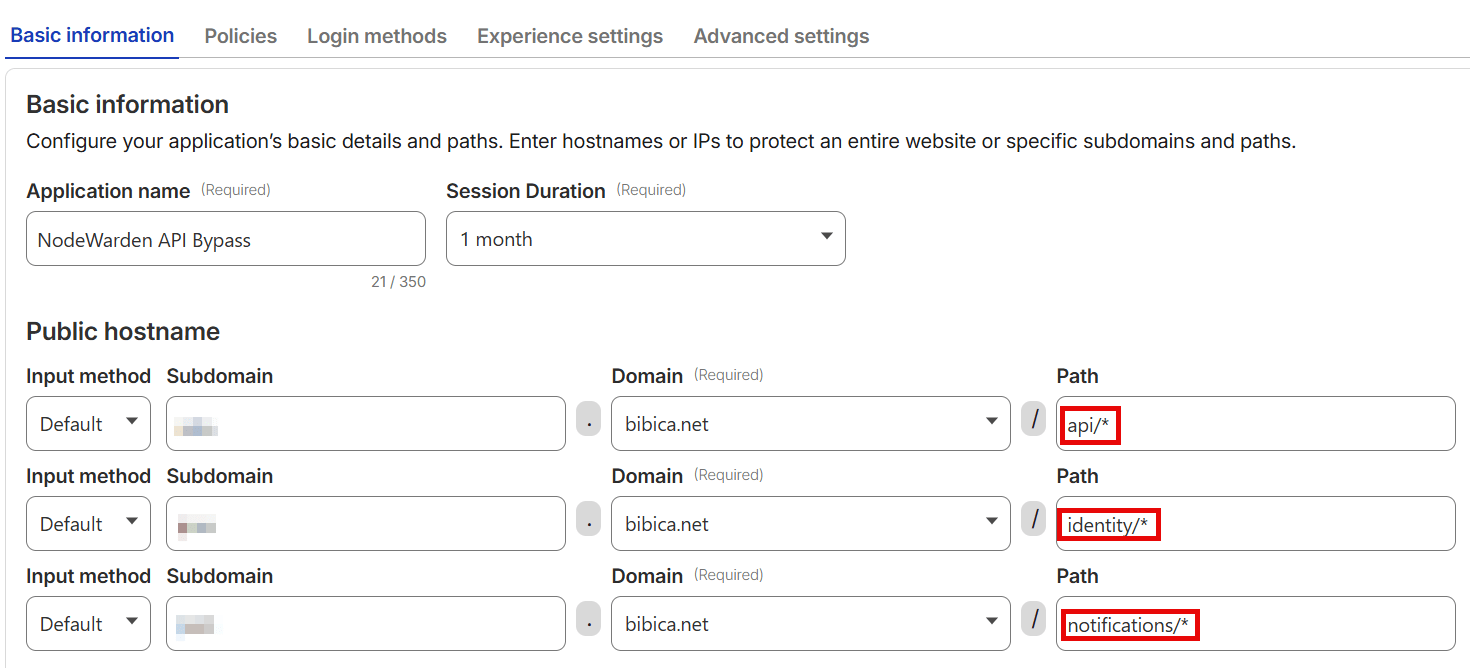This screenshot has height=668, width=1470.
Task: Open the Session Duration dropdown
Action: pos(645,239)
